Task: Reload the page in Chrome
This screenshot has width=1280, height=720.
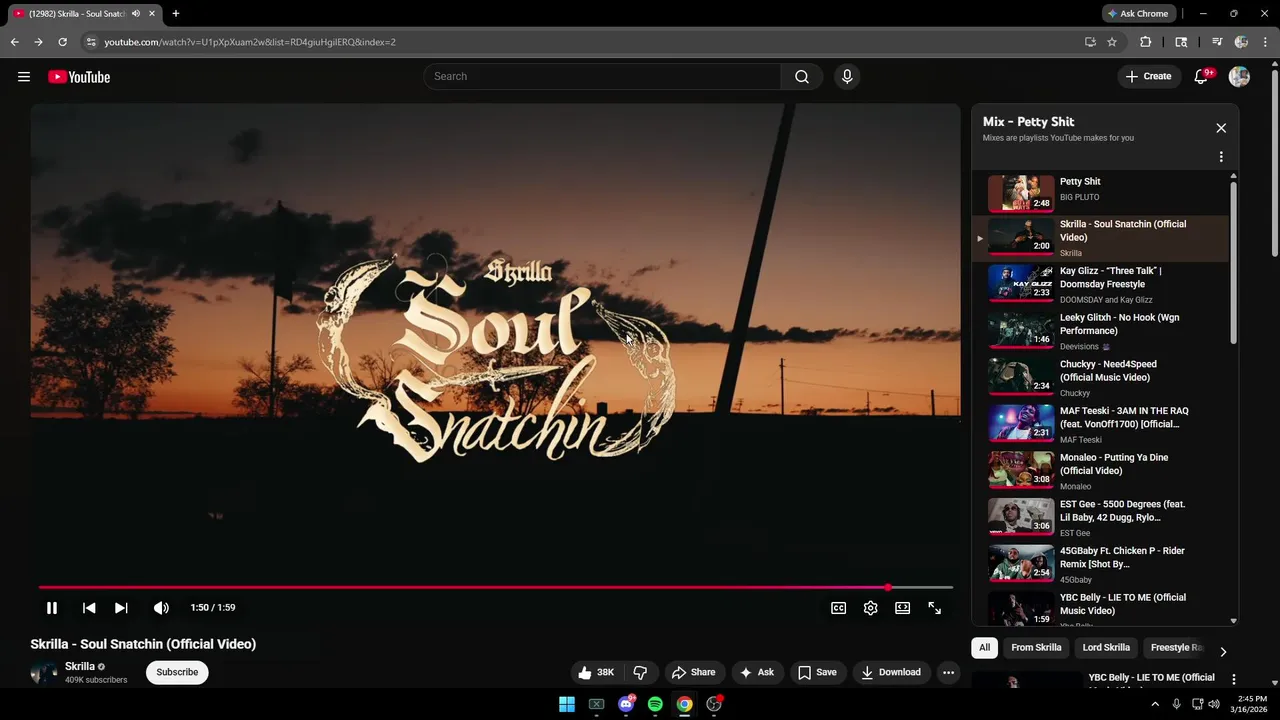Action: pos(62,42)
